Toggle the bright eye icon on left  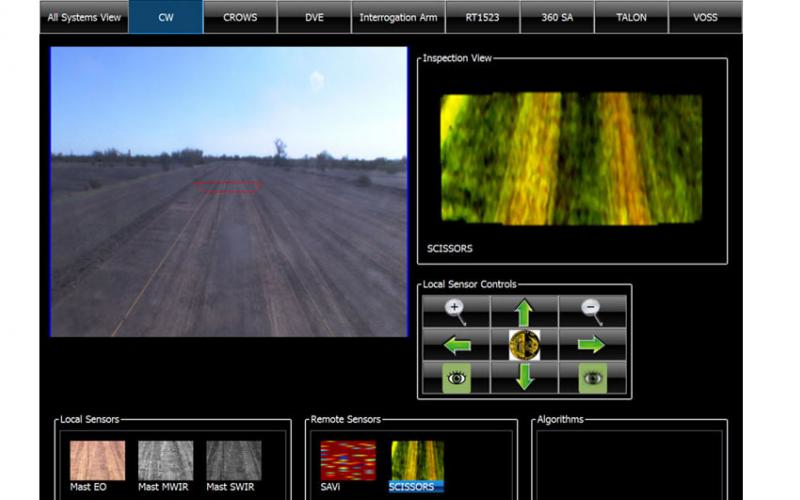[x=456, y=378]
